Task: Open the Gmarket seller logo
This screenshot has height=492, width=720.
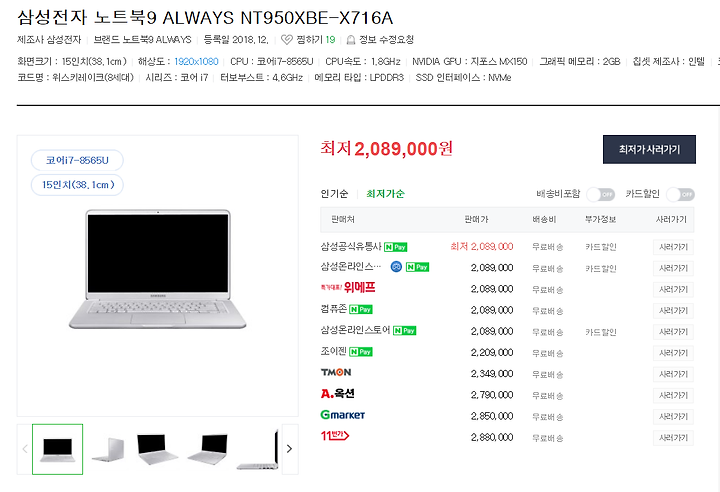Action: 343,415
